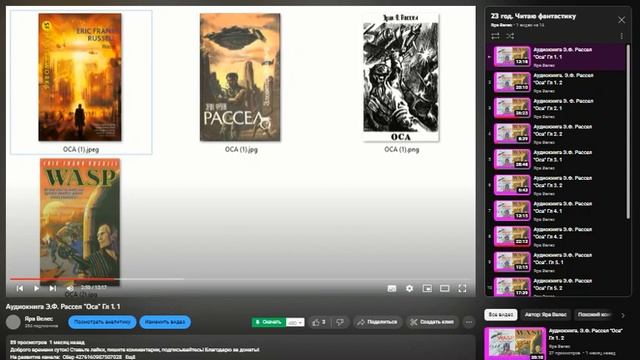The image size is (640, 360).
Task: Click video image OCA (1).jpeg cover
Action: (80, 77)
